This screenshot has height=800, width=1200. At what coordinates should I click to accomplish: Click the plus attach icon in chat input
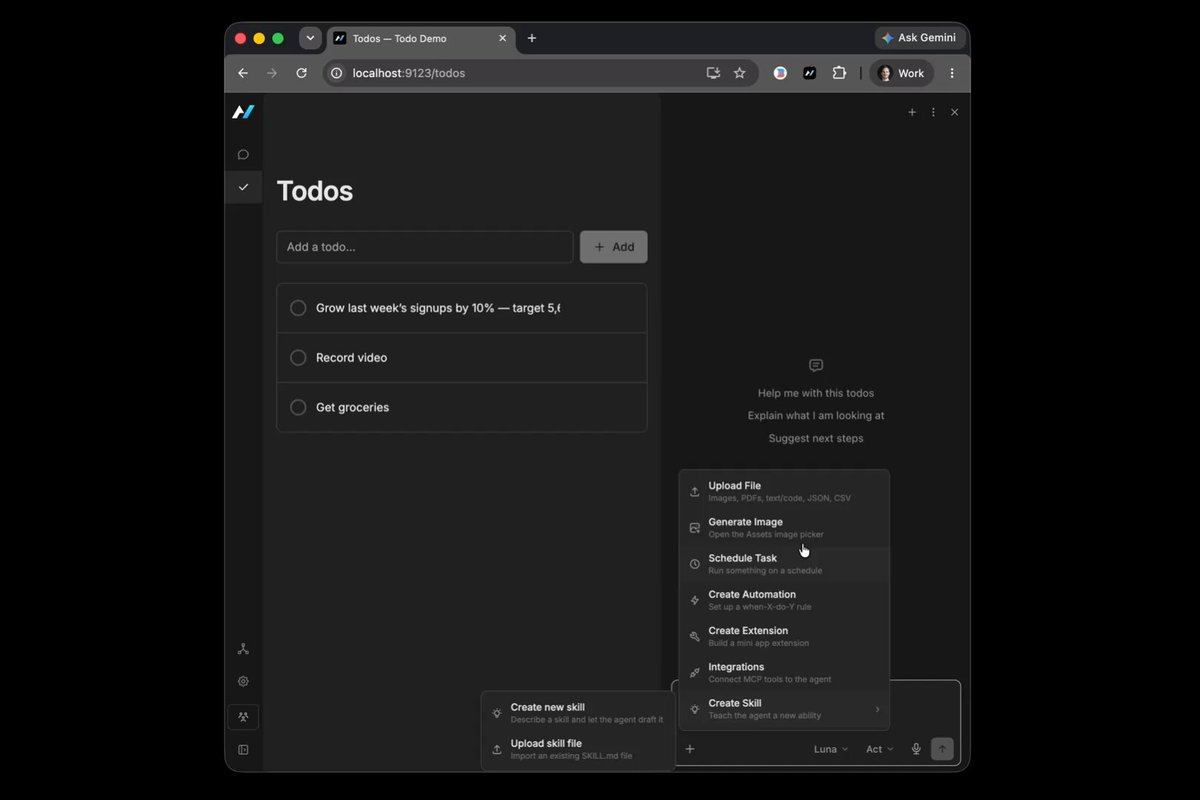690,749
